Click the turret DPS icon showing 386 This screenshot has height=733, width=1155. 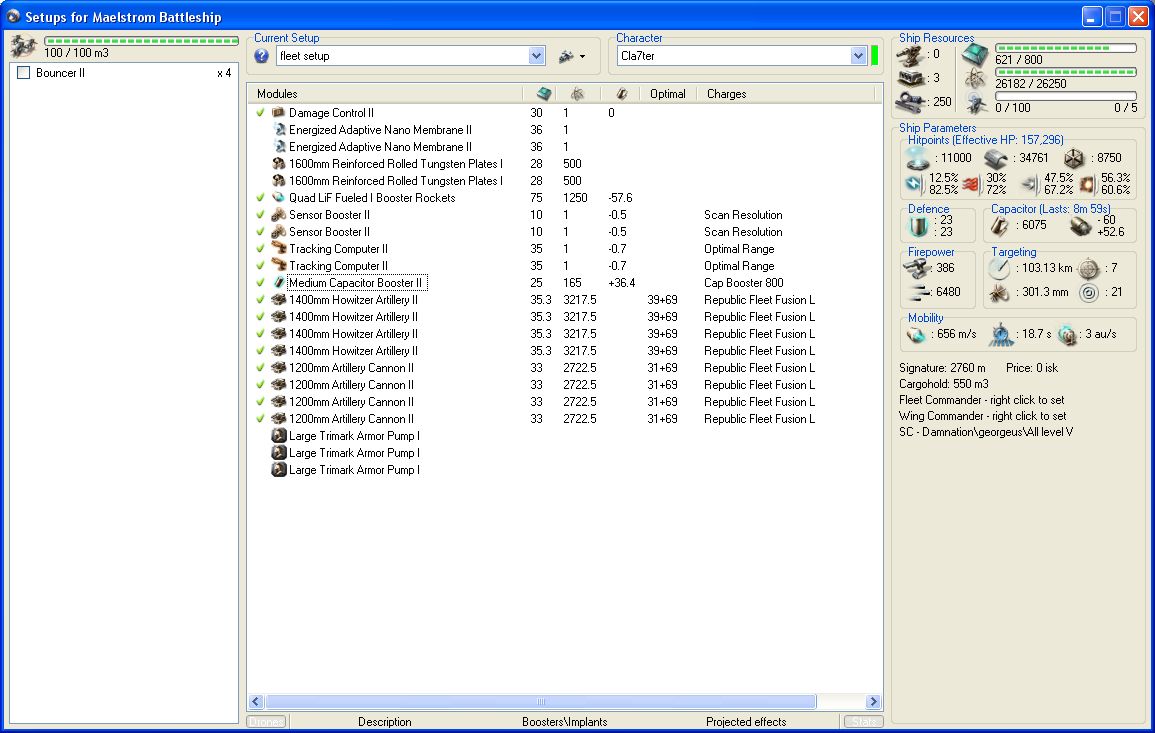pyautogui.click(x=918, y=268)
